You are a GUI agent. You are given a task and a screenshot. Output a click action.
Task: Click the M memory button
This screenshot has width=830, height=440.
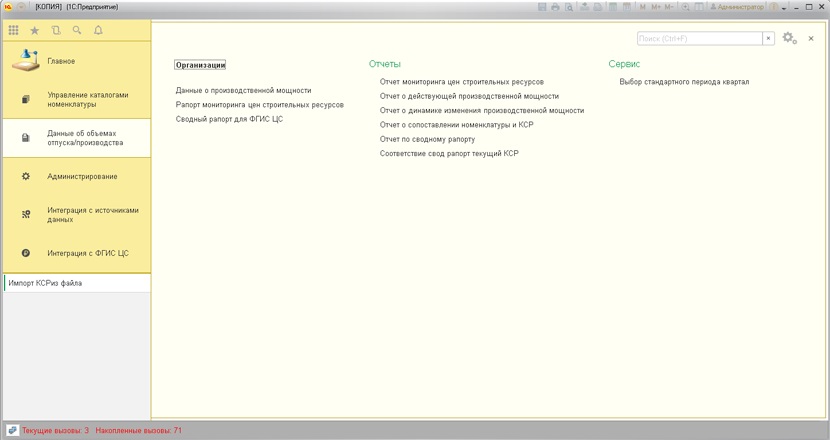pos(643,7)
